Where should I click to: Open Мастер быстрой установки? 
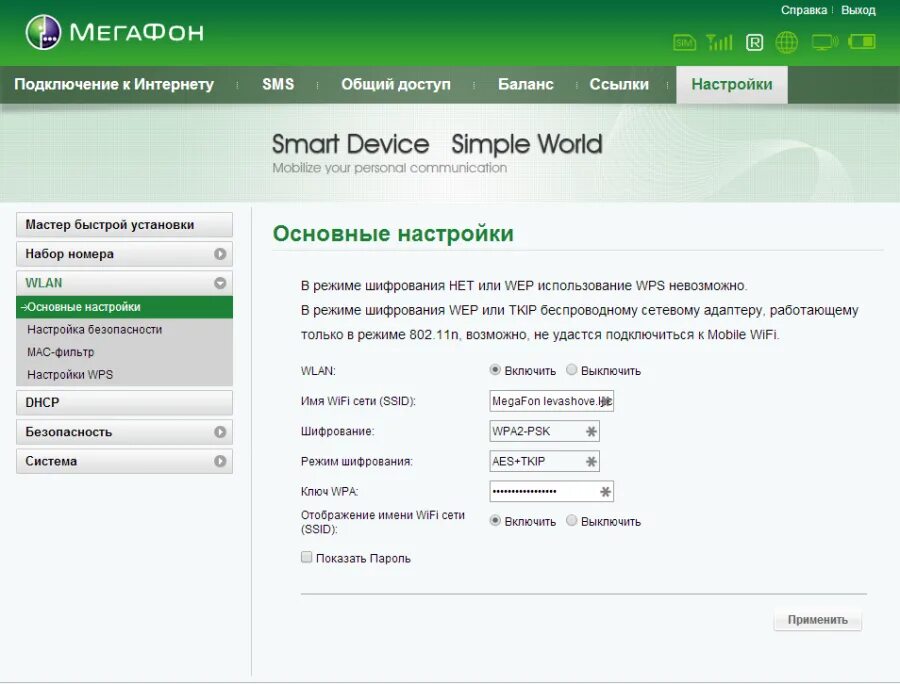point(125,225)
